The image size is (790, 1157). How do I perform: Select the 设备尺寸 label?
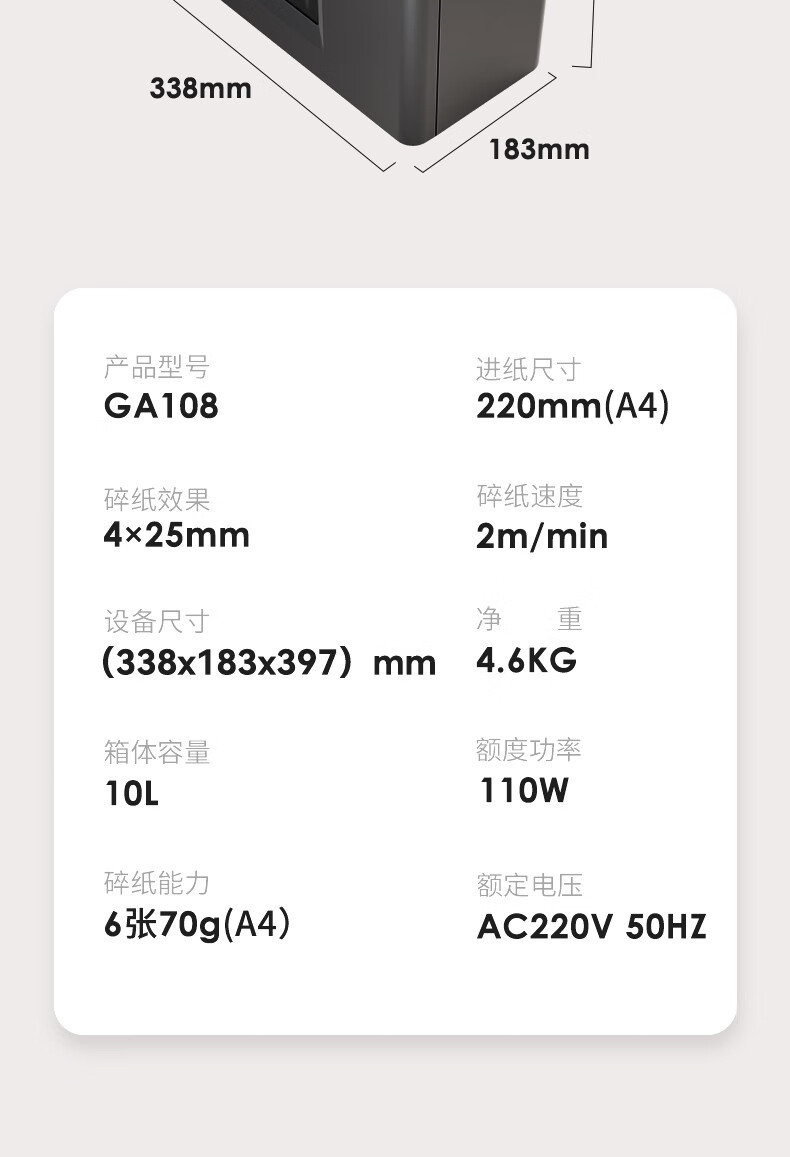point(156,621)
